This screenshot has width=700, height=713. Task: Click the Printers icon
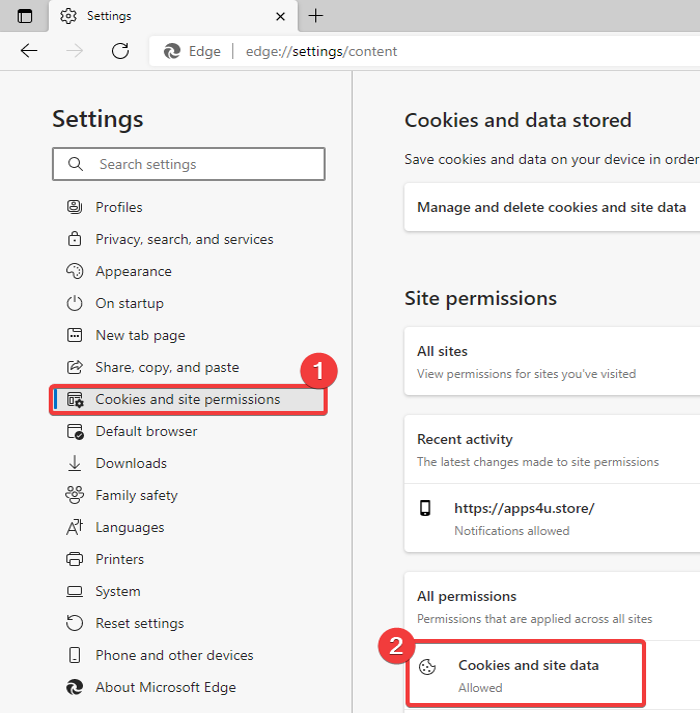click(74, 559)
